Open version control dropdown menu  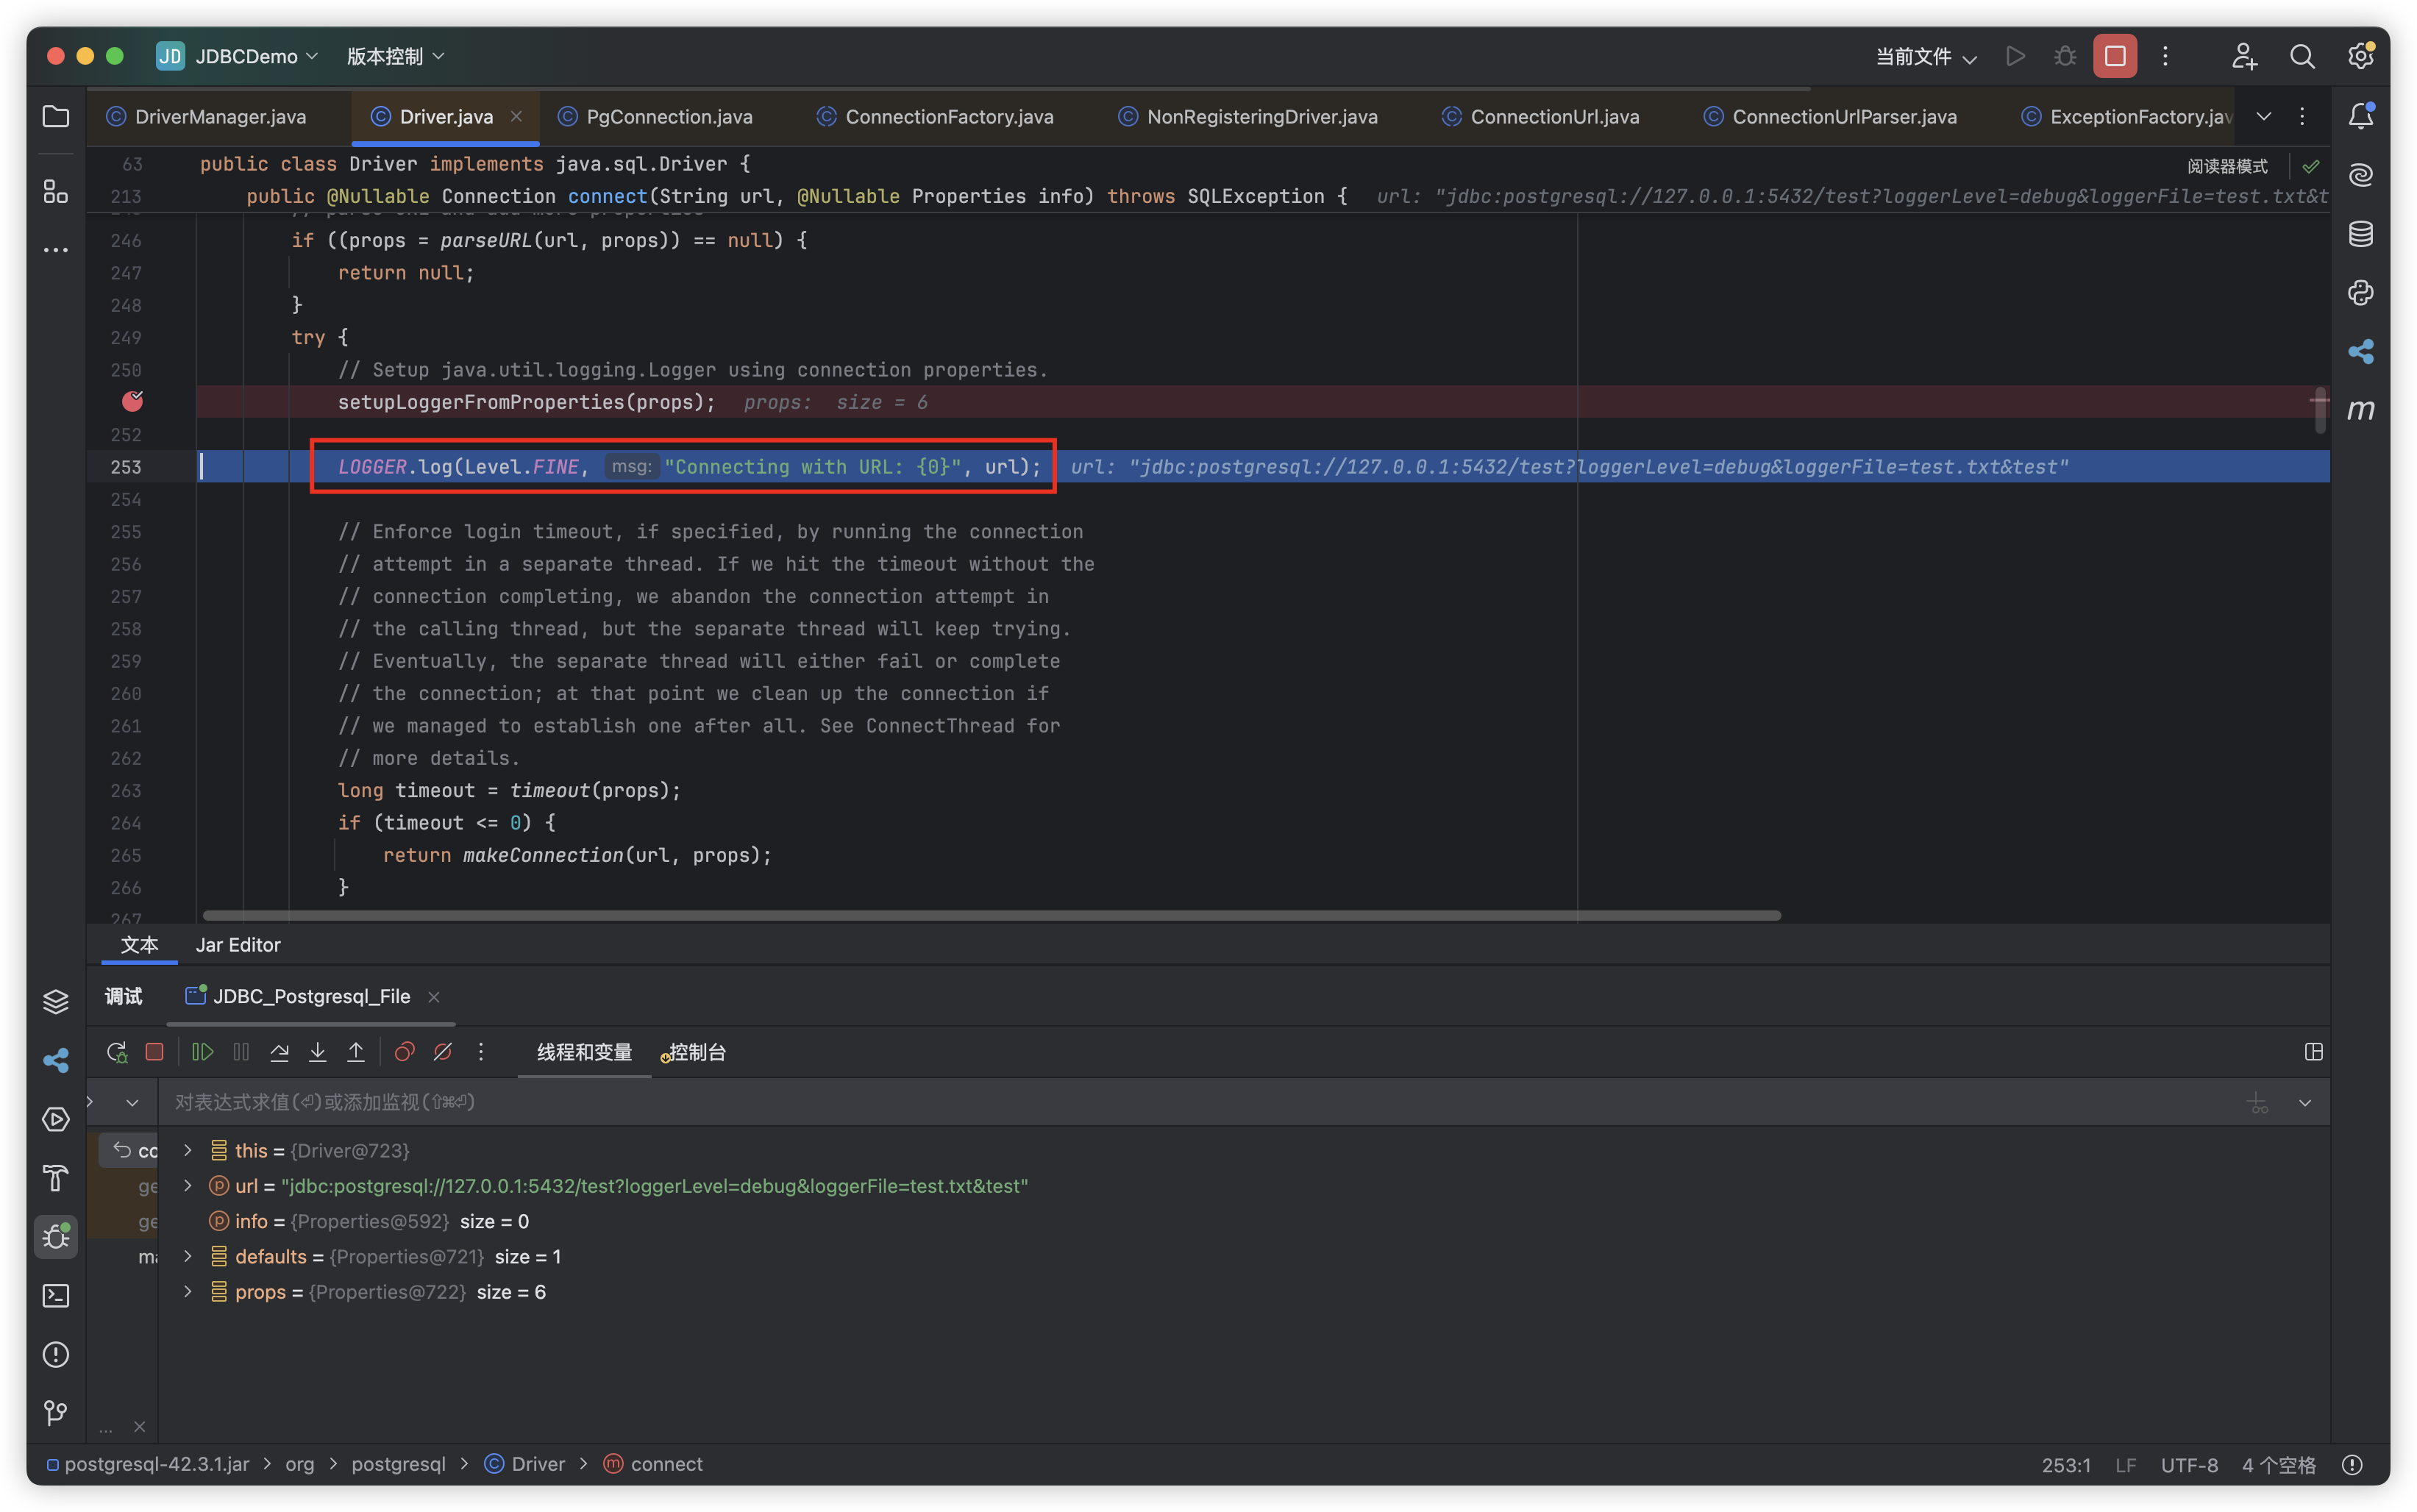pos(396,56)
